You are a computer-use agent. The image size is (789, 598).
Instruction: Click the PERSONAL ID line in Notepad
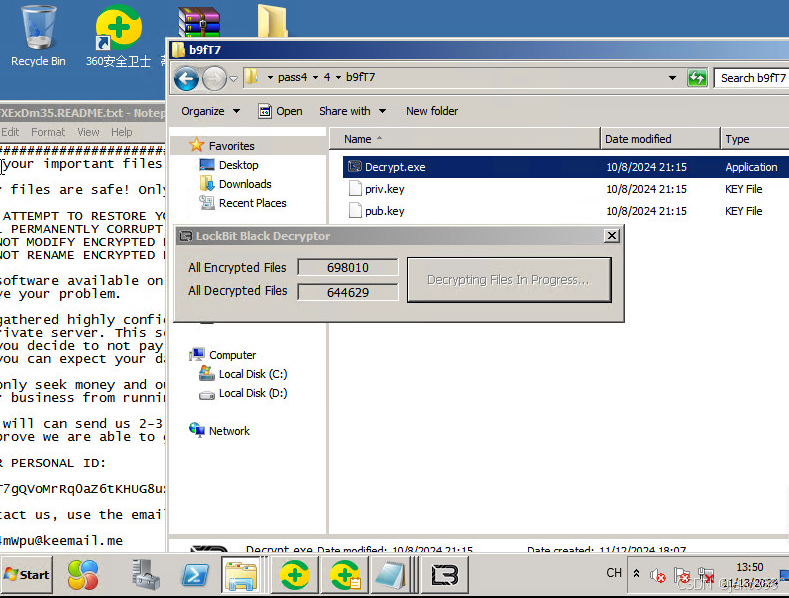pos(53,463)
